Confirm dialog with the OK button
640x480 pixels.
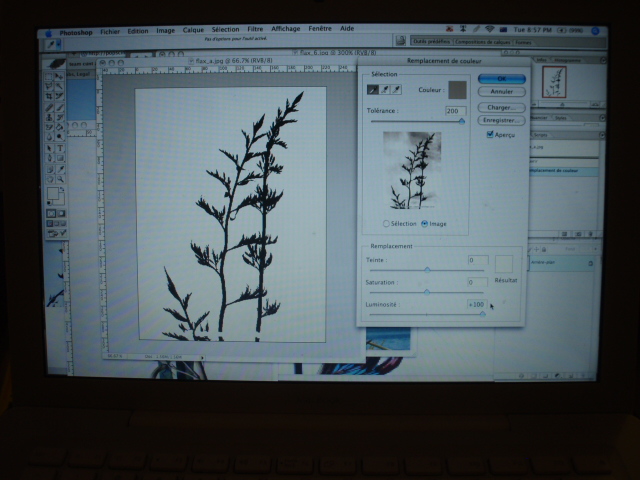[502, 79]
